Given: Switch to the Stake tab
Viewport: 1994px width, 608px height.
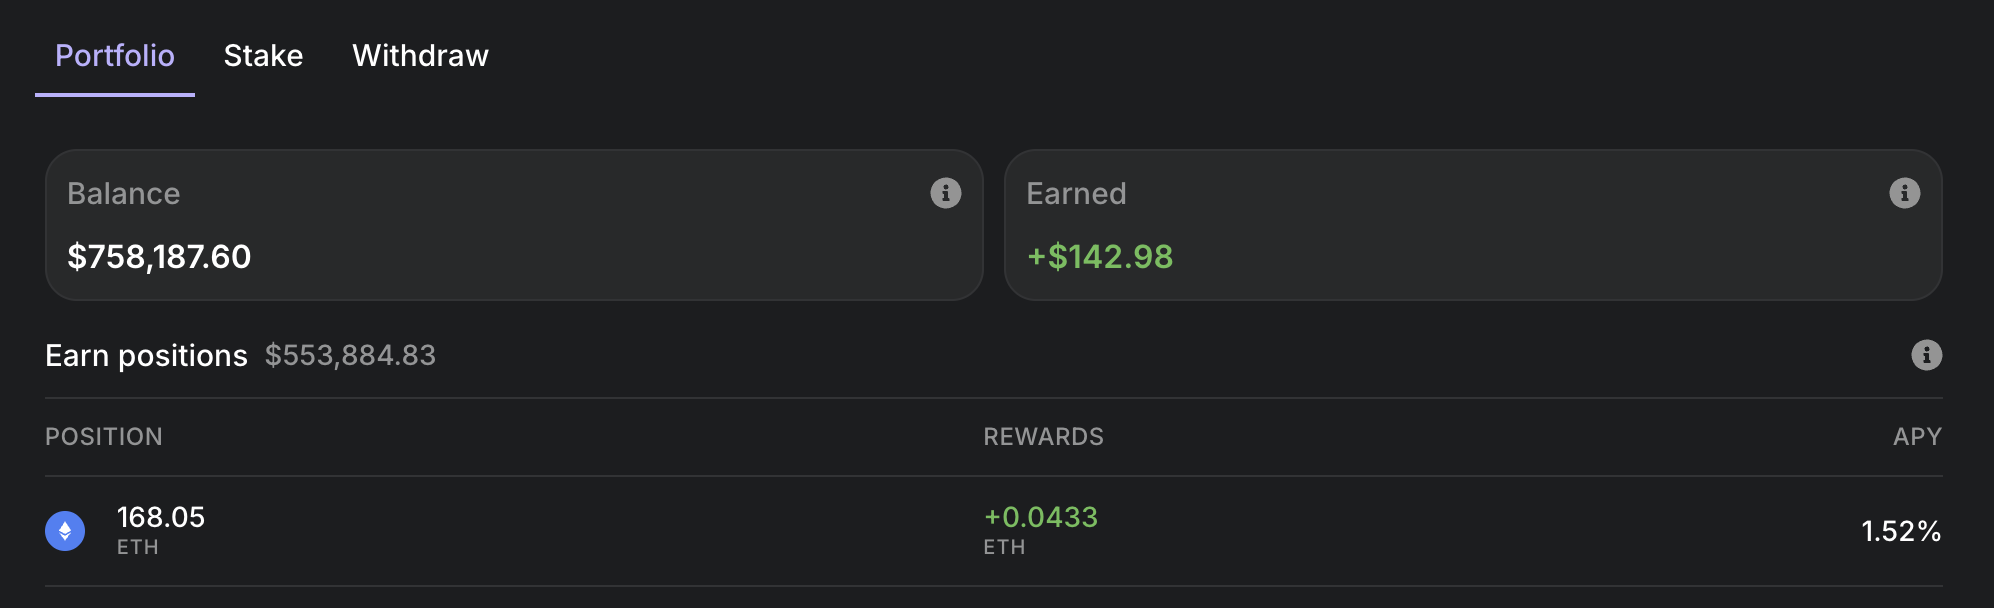Looking at the screenshot, I should 263,56.
